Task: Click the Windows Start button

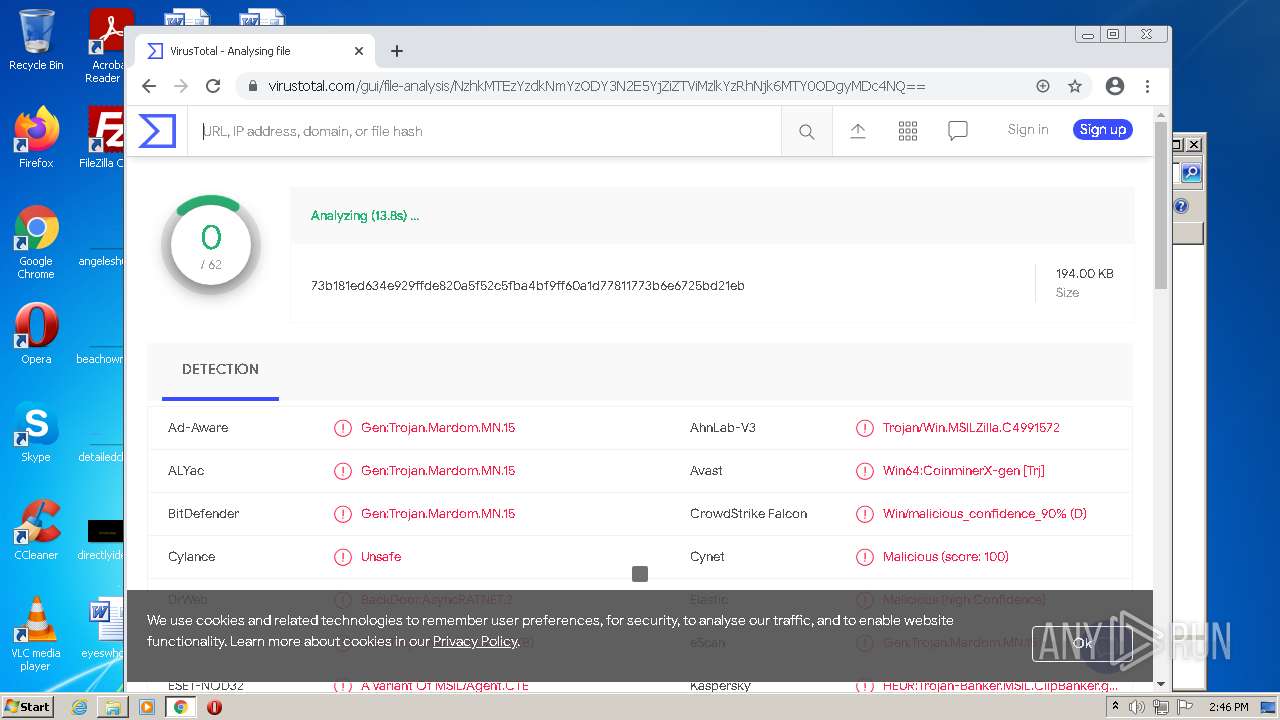Action: coord(28,707)
